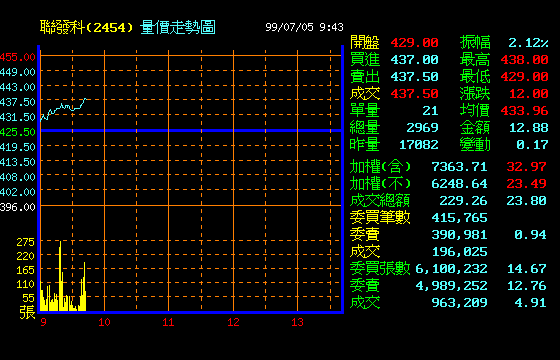Click the sell order count 390,981
The height and width of the screenshot is (360, 560).
459,235
